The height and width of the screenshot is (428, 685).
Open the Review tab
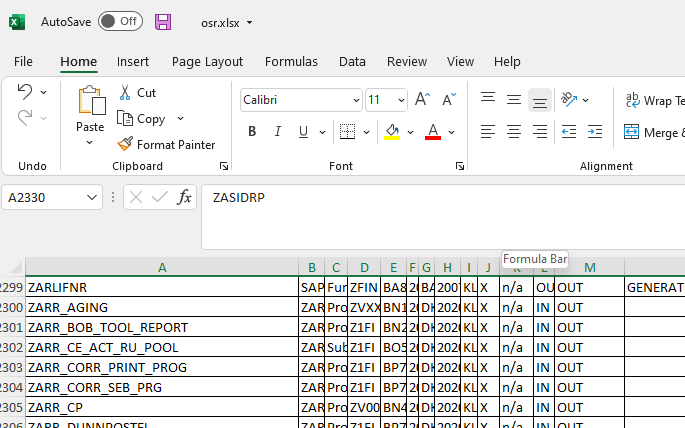point(407,62)
